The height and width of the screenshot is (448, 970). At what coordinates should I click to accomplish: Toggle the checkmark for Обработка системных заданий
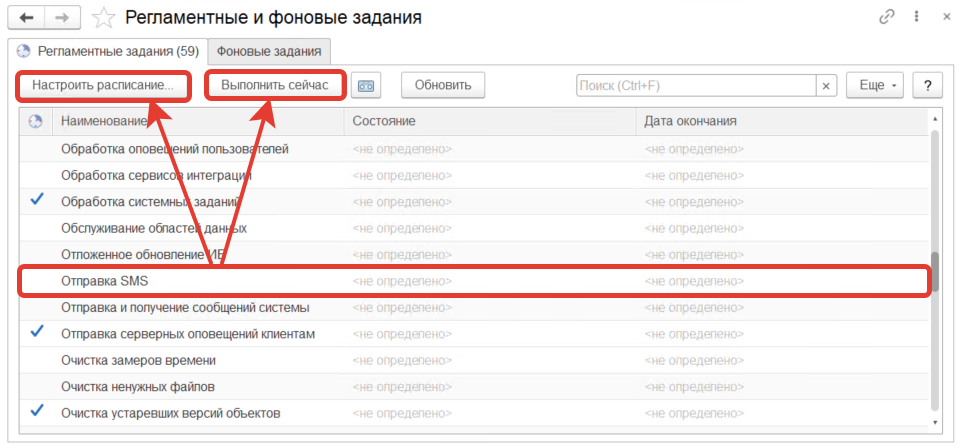(x=37, y=200)
